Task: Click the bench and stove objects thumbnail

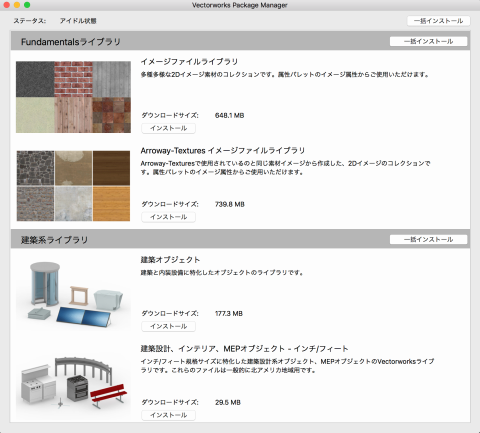Action: point(73,383)
